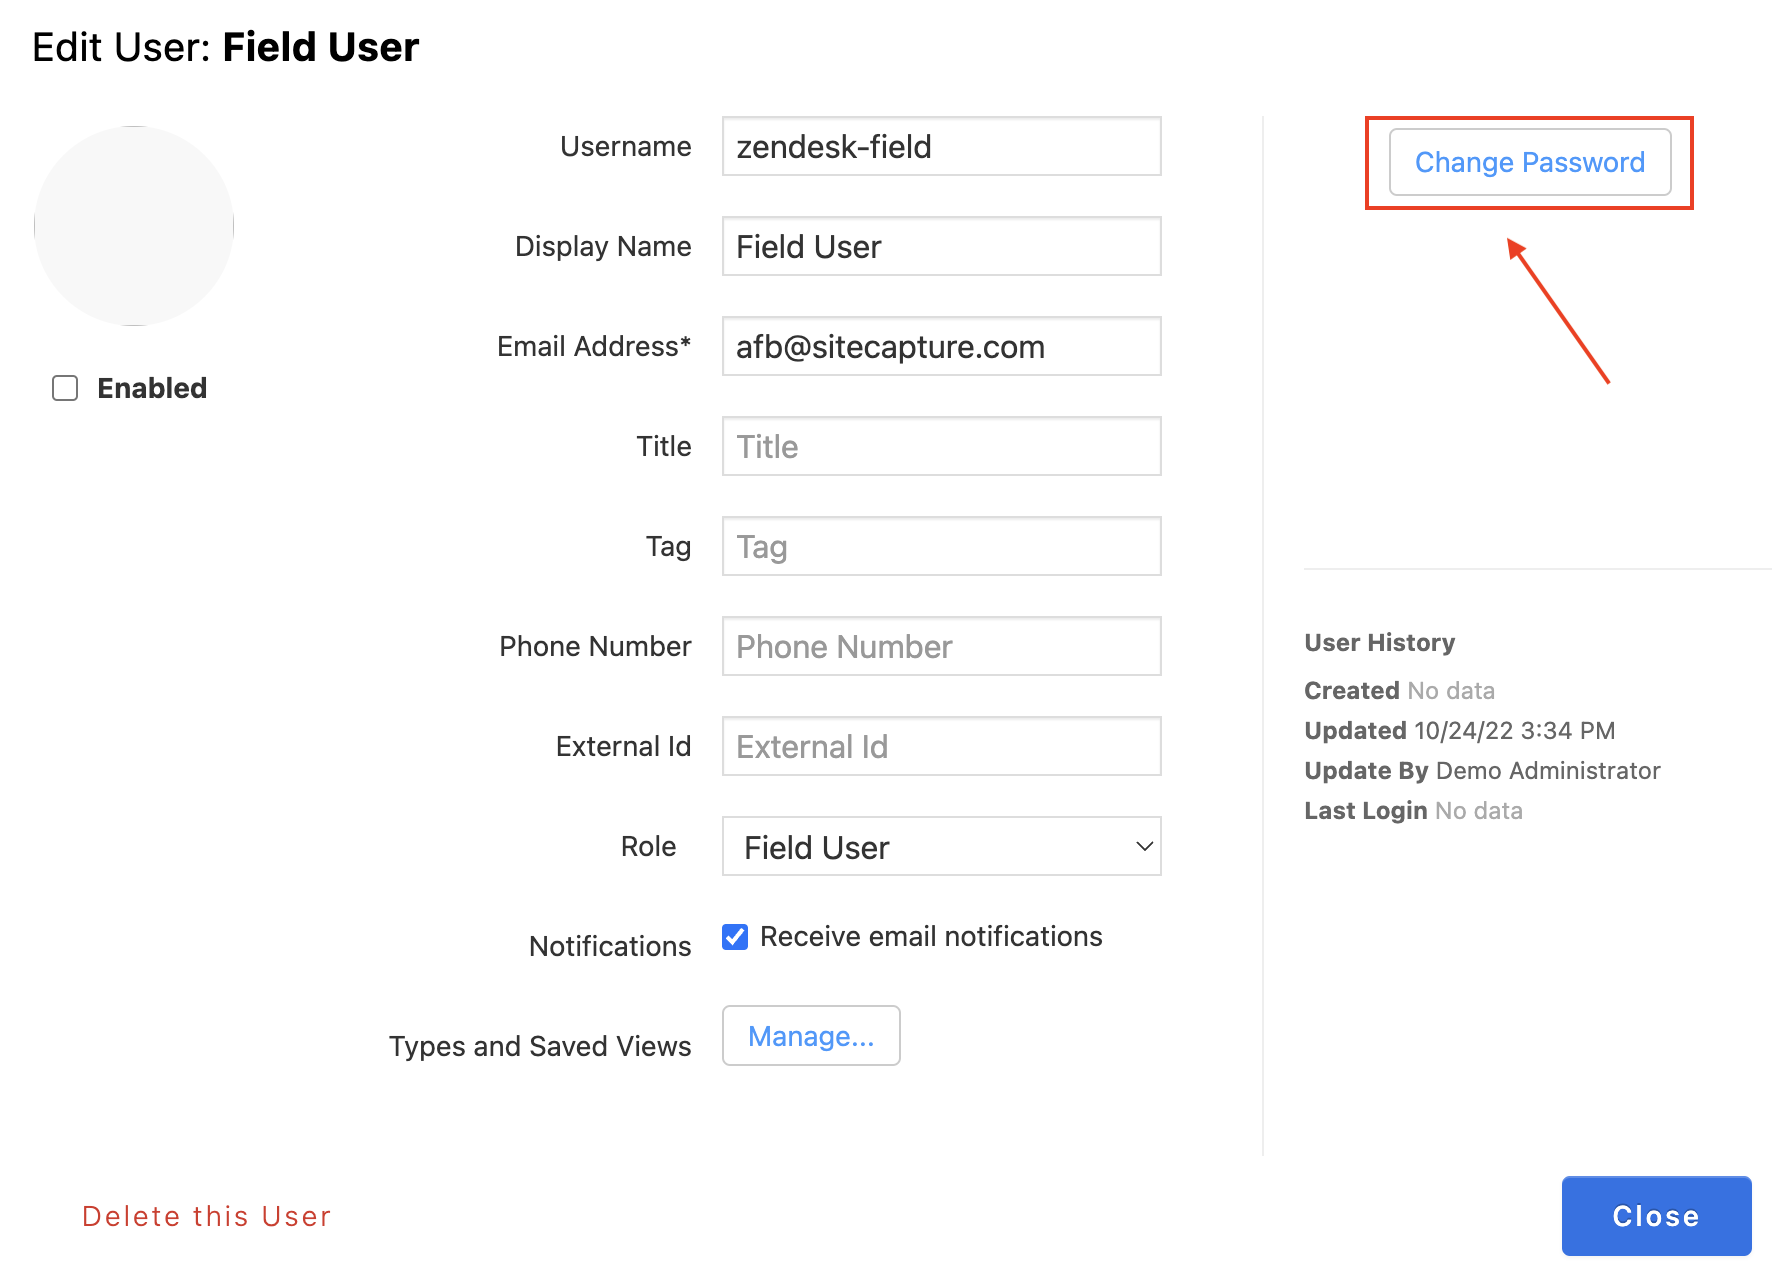Click the circular user avatar placeholder

click(134, 226)
